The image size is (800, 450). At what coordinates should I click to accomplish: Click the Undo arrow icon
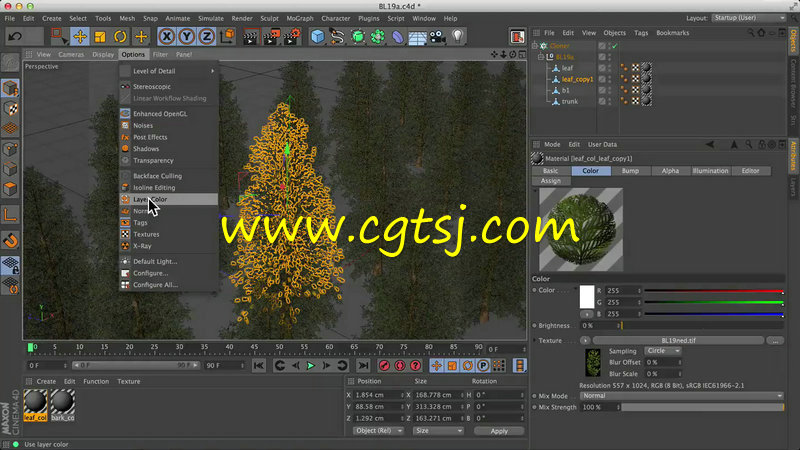(x=15, y=36)
